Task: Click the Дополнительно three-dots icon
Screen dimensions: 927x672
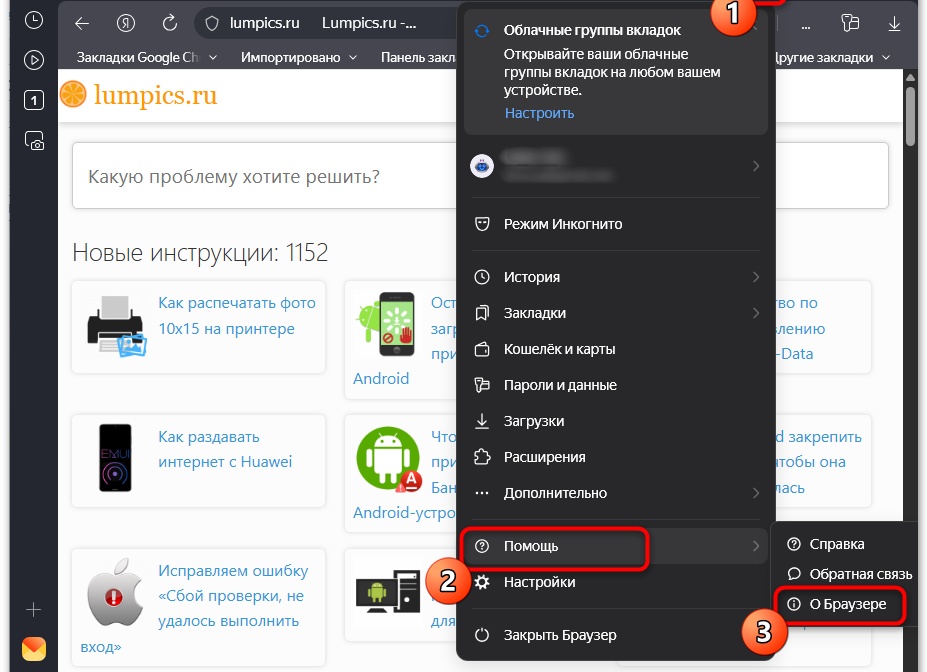Action: pyautogui.click(x=482, y=493)
